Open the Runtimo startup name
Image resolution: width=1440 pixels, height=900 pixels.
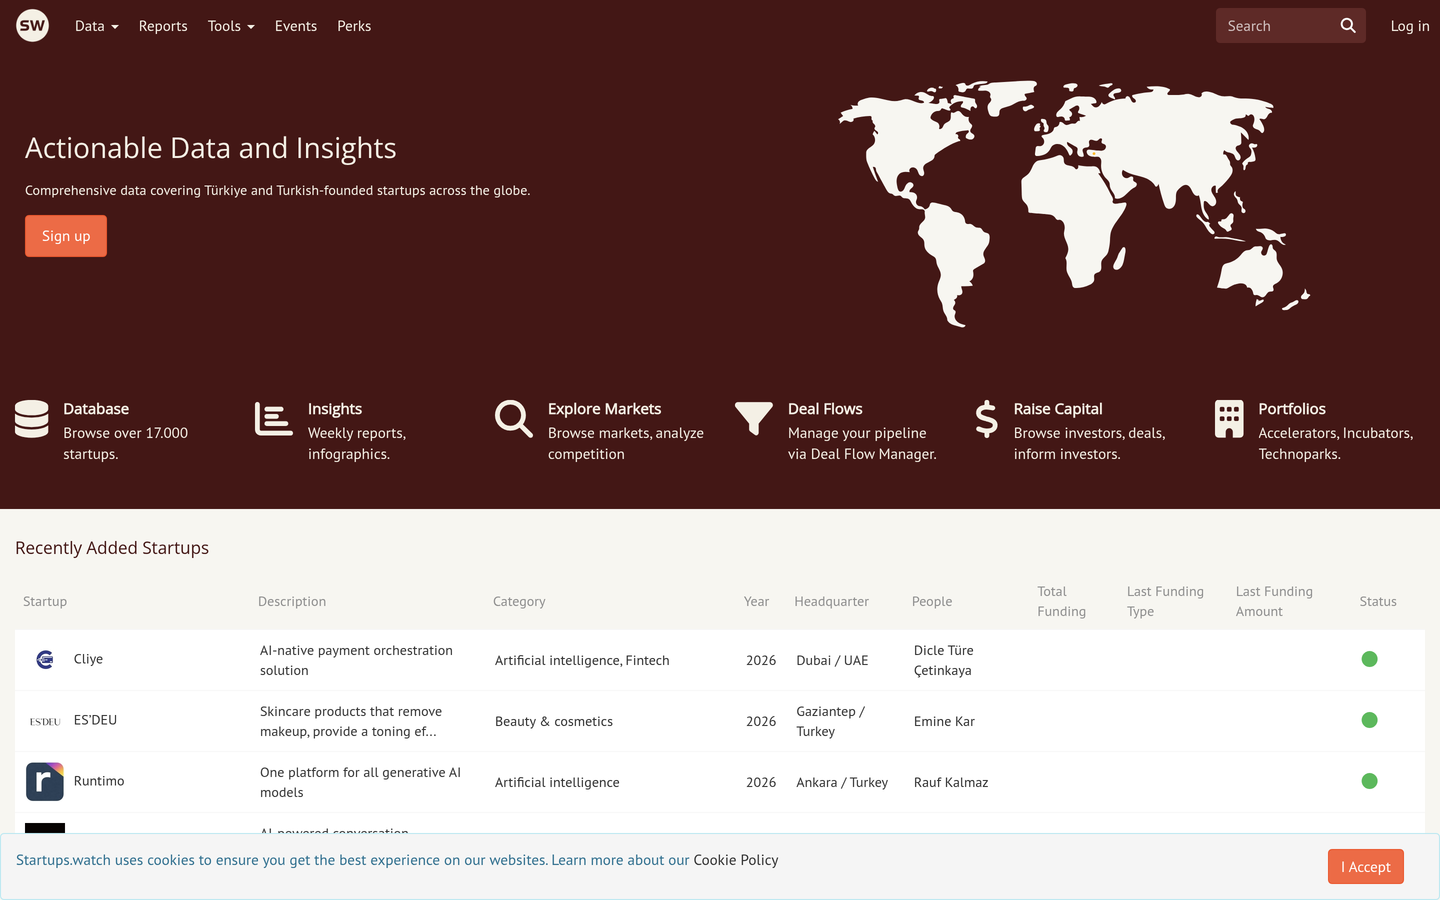point(99,781)
